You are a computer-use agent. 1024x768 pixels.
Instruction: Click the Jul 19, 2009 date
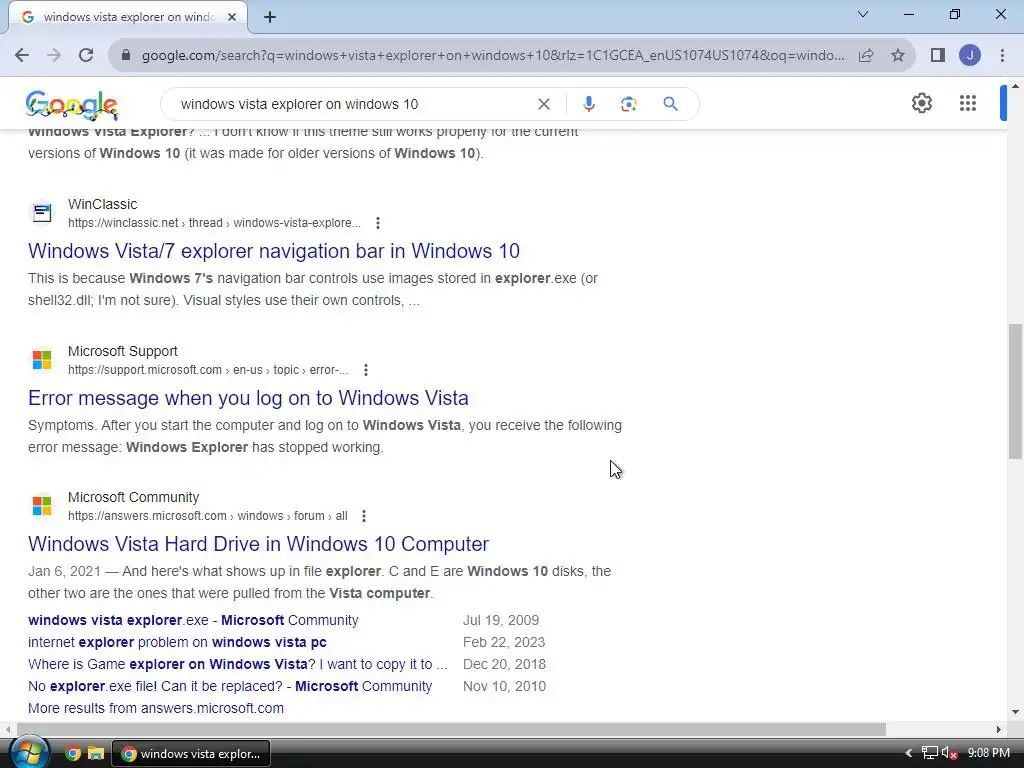(501, 620)
